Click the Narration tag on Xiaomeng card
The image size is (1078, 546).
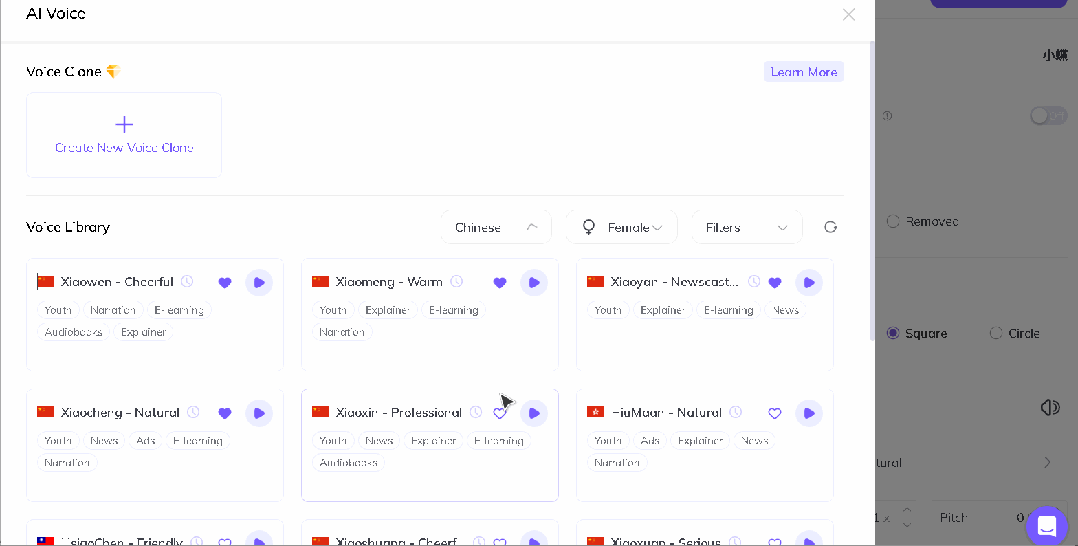(x=342, y=332)
